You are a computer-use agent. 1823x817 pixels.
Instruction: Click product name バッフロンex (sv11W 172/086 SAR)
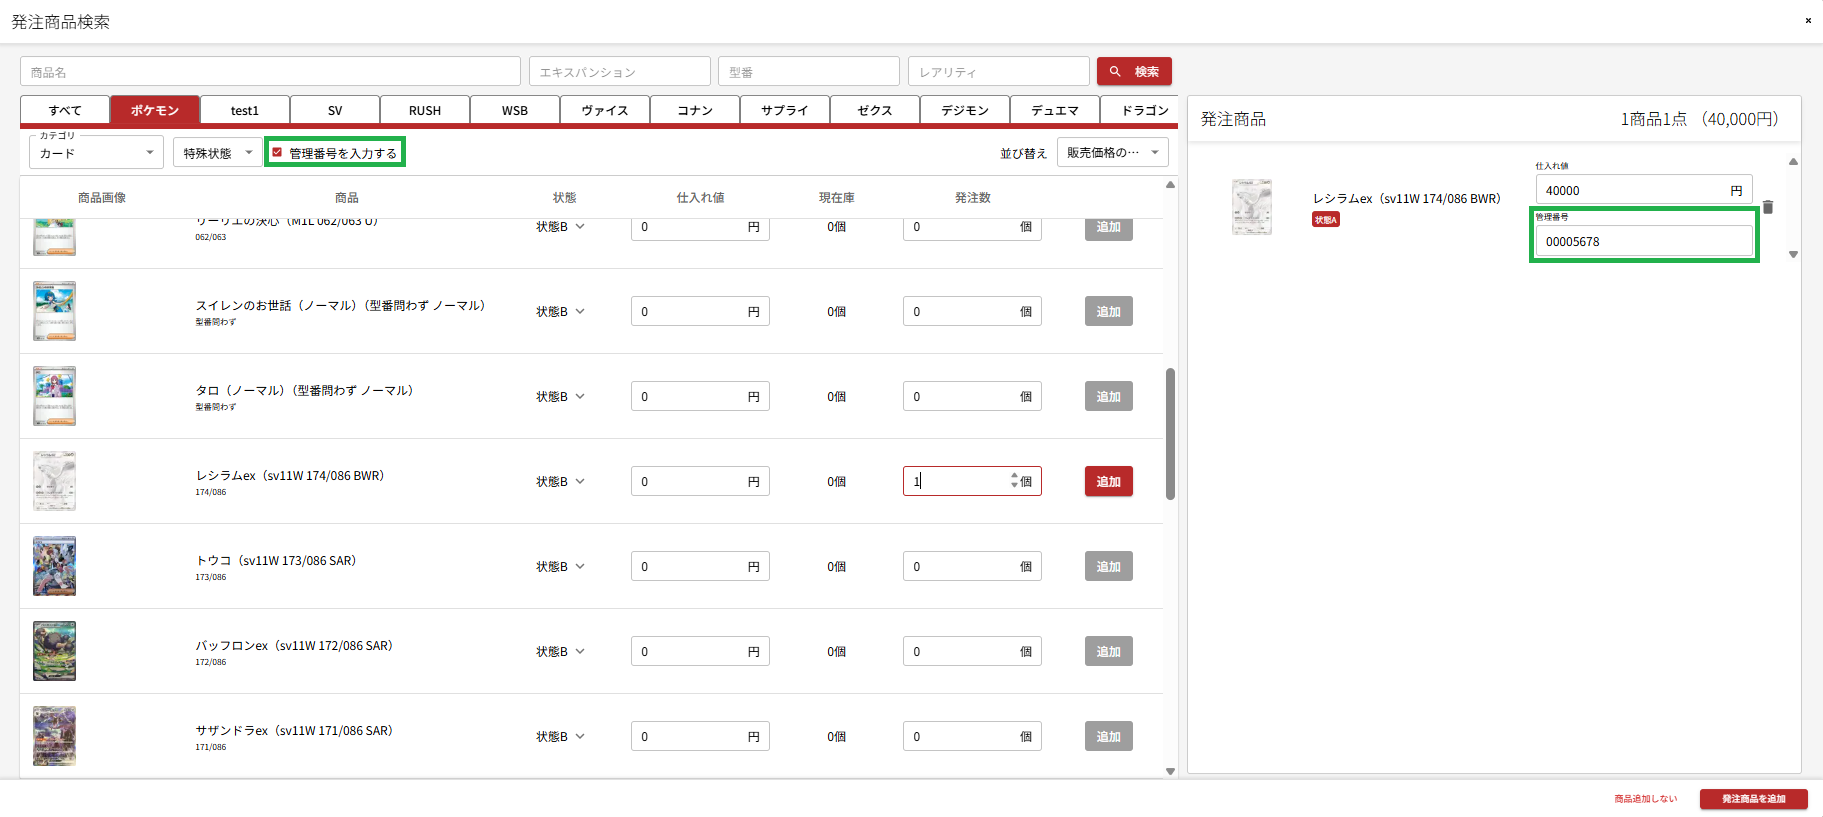coord(294,646)
